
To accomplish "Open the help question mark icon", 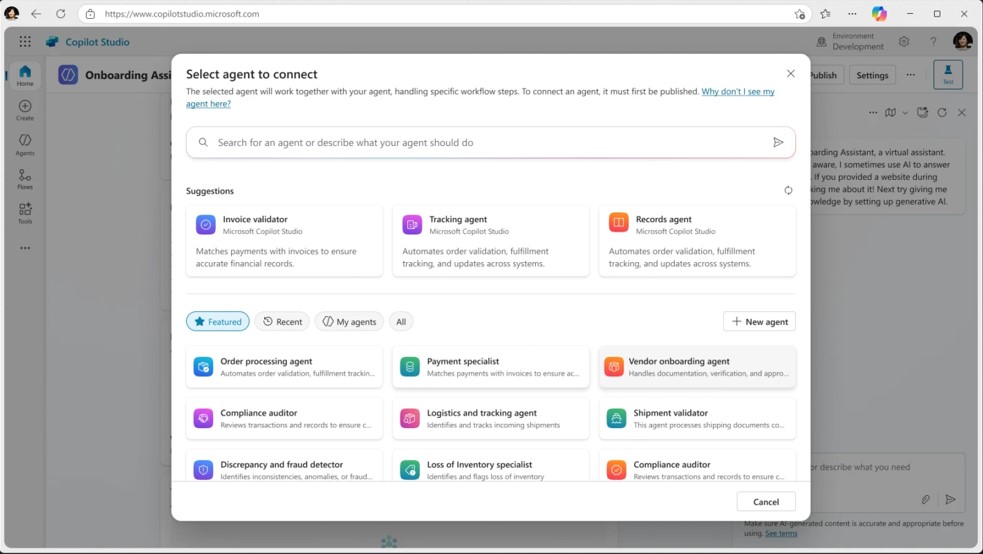I will (x=933, y=41).
